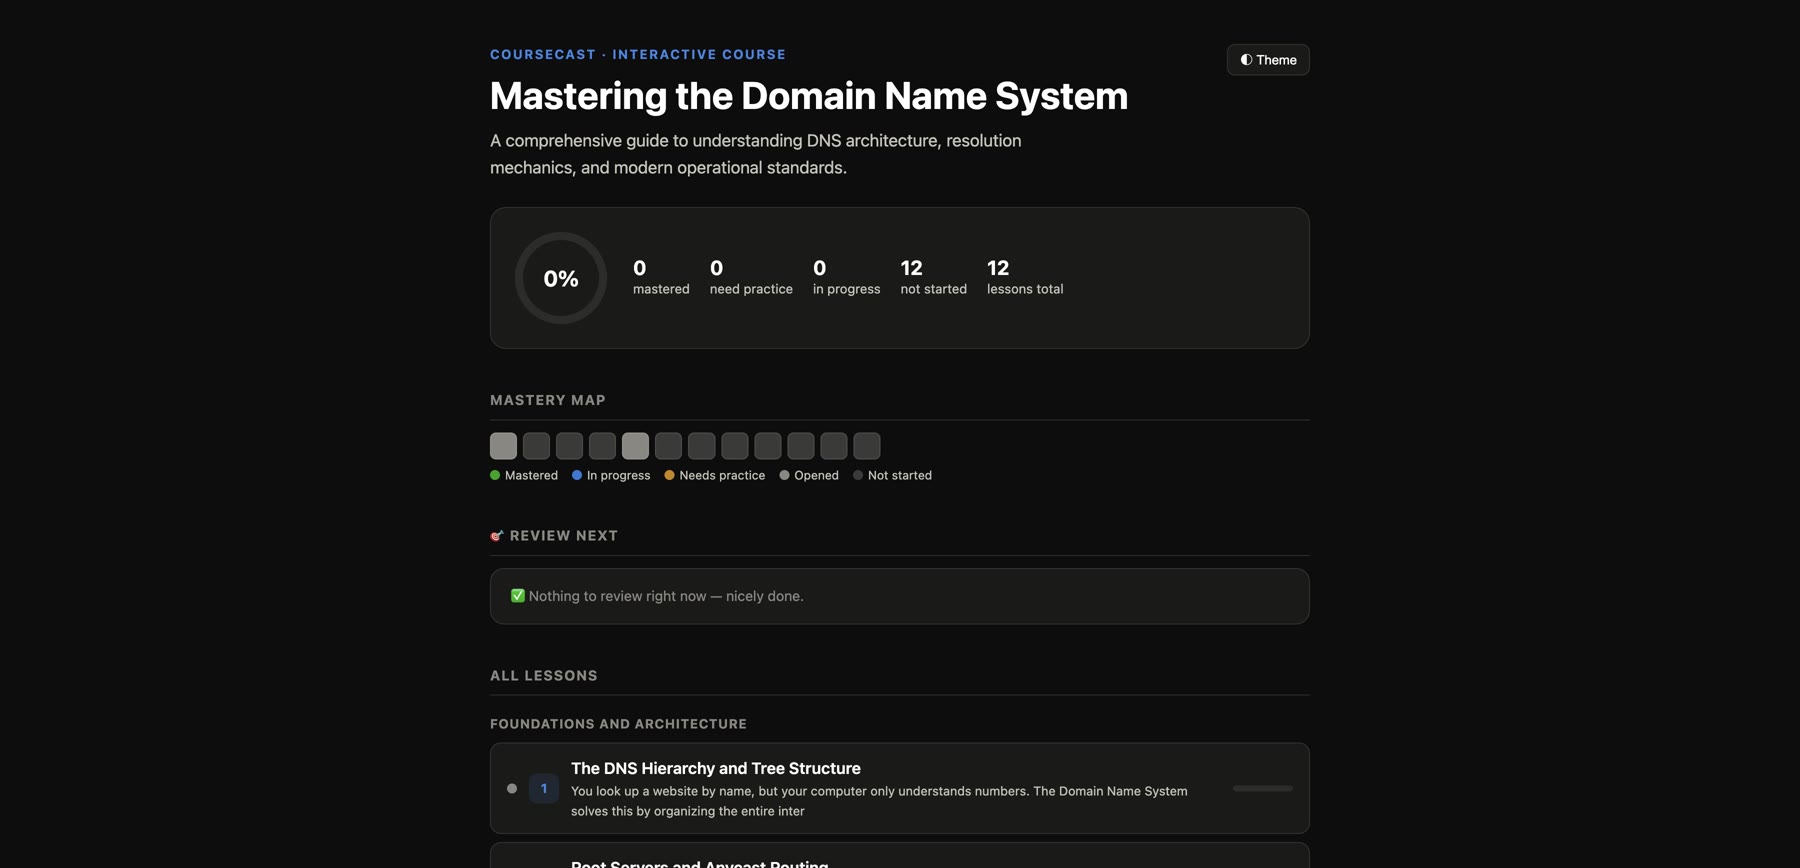Select the fifth mastery map square
This screenshot has width=1800, height=868.
635,446
